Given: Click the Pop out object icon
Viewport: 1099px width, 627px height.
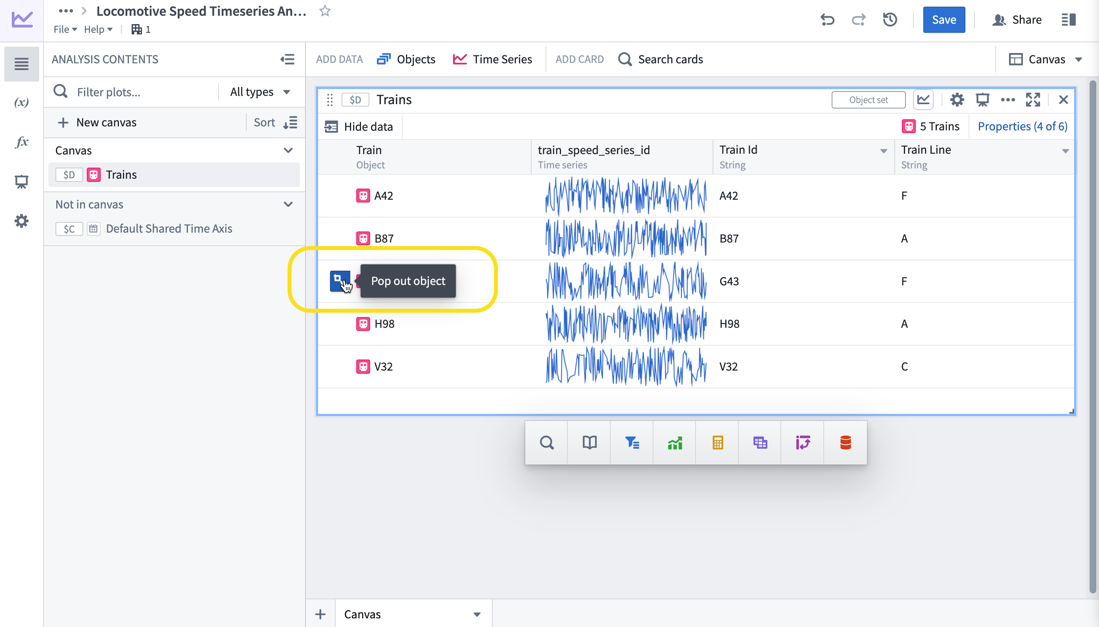Looking at the screenshot, I should 340,281.
